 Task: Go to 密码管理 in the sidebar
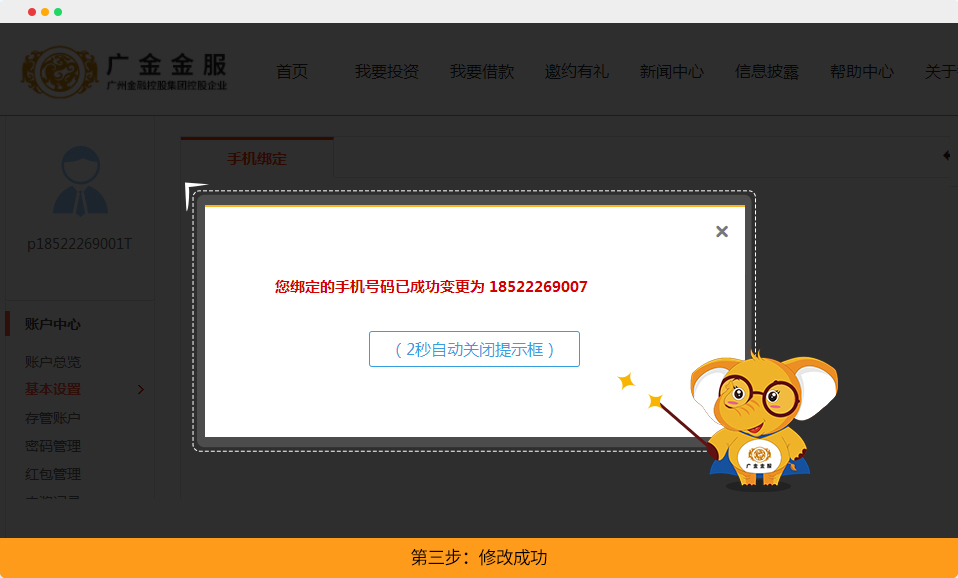(x=53, y=446)
